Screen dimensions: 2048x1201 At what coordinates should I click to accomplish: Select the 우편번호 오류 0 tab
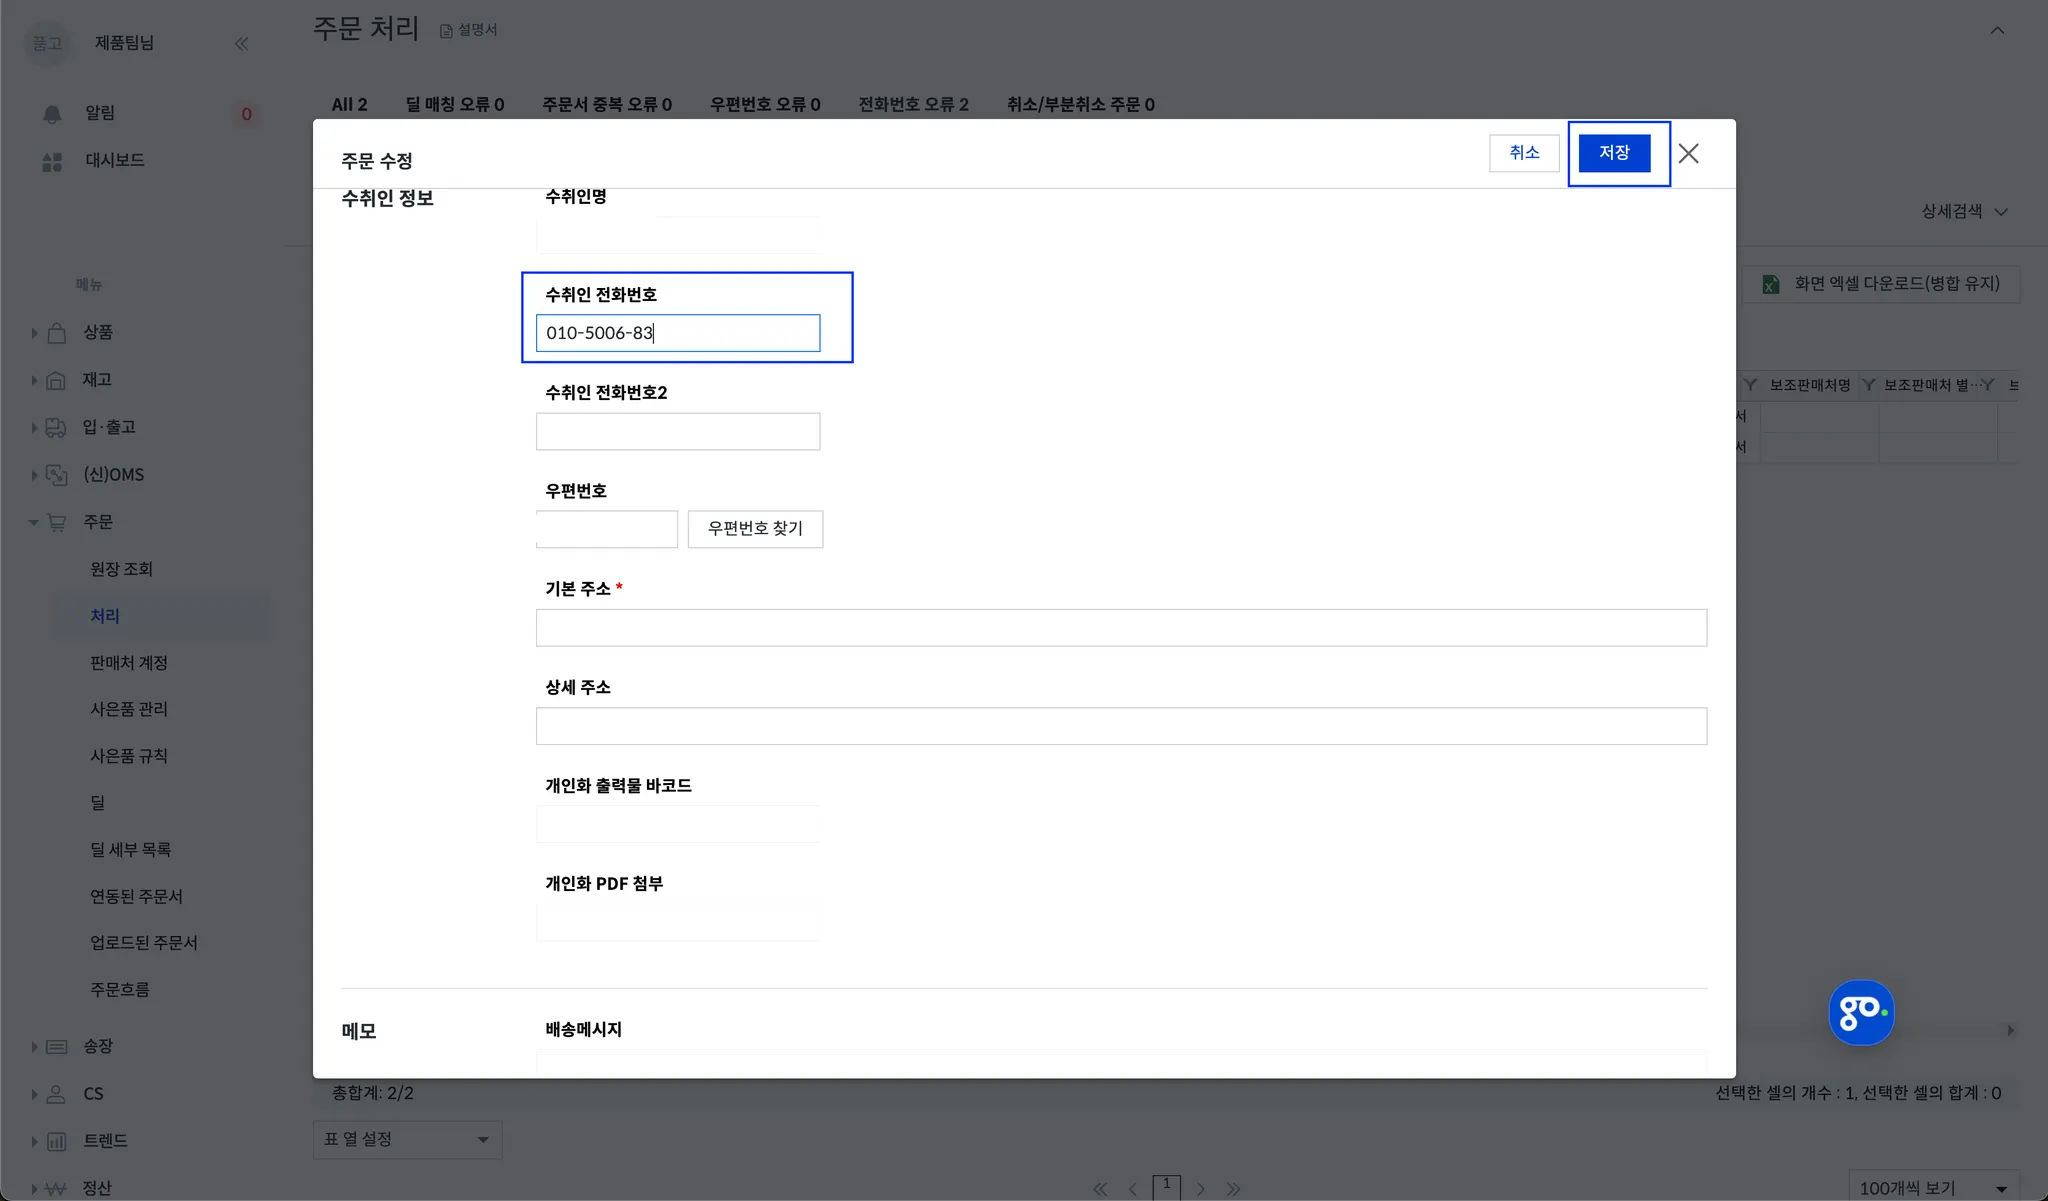765,105
